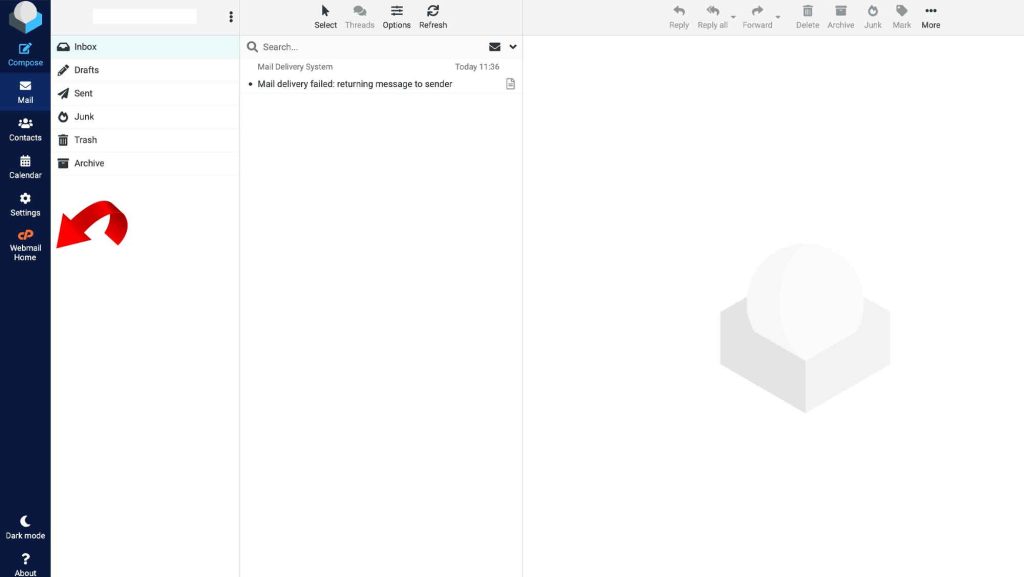Toggle Dark mode on
The image size is (1024, 577).
click(25, 527)
